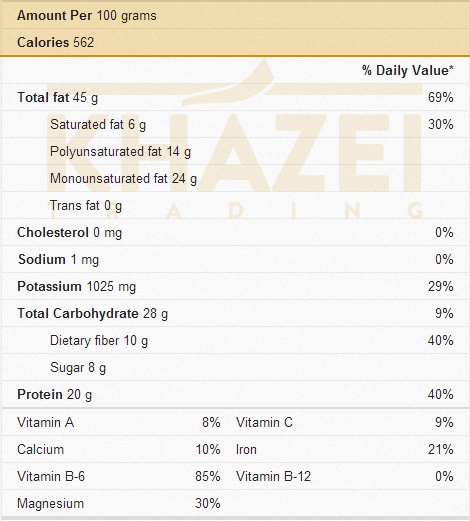This screenshot has height=521, width=470.
Task: Click the Sugar 8 g entry
Action: pyautogui.click(x=78, y=368)
